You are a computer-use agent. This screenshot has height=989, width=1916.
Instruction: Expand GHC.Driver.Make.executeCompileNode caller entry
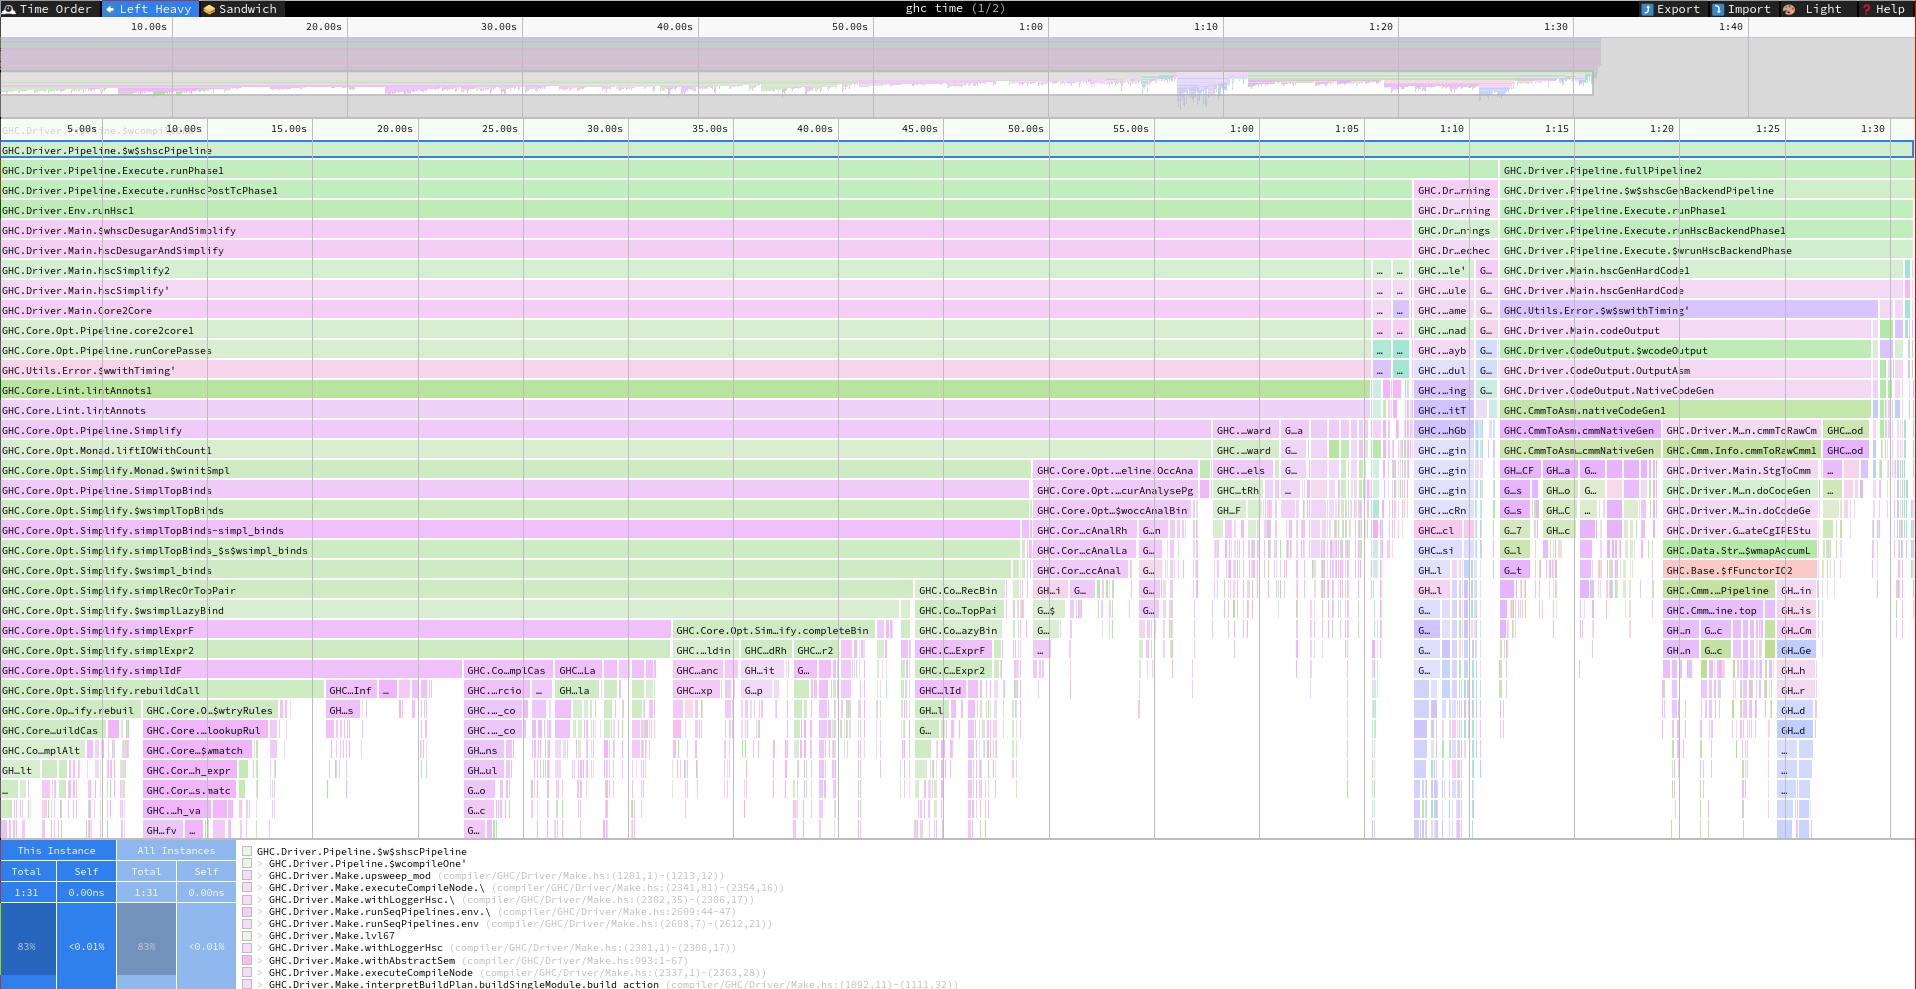[259, 972]
